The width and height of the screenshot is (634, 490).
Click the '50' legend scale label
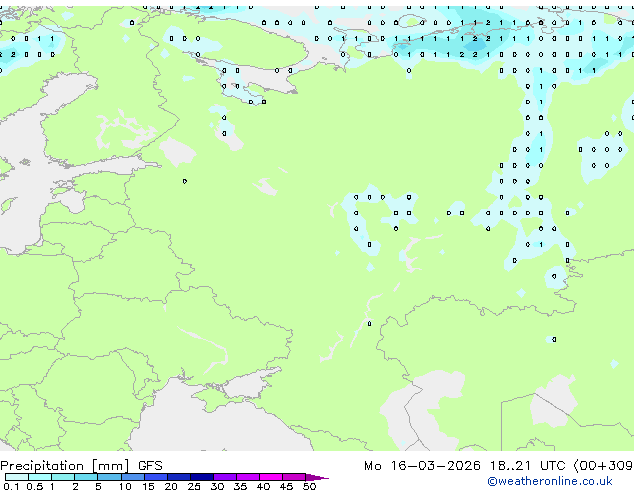coord(309,486)
